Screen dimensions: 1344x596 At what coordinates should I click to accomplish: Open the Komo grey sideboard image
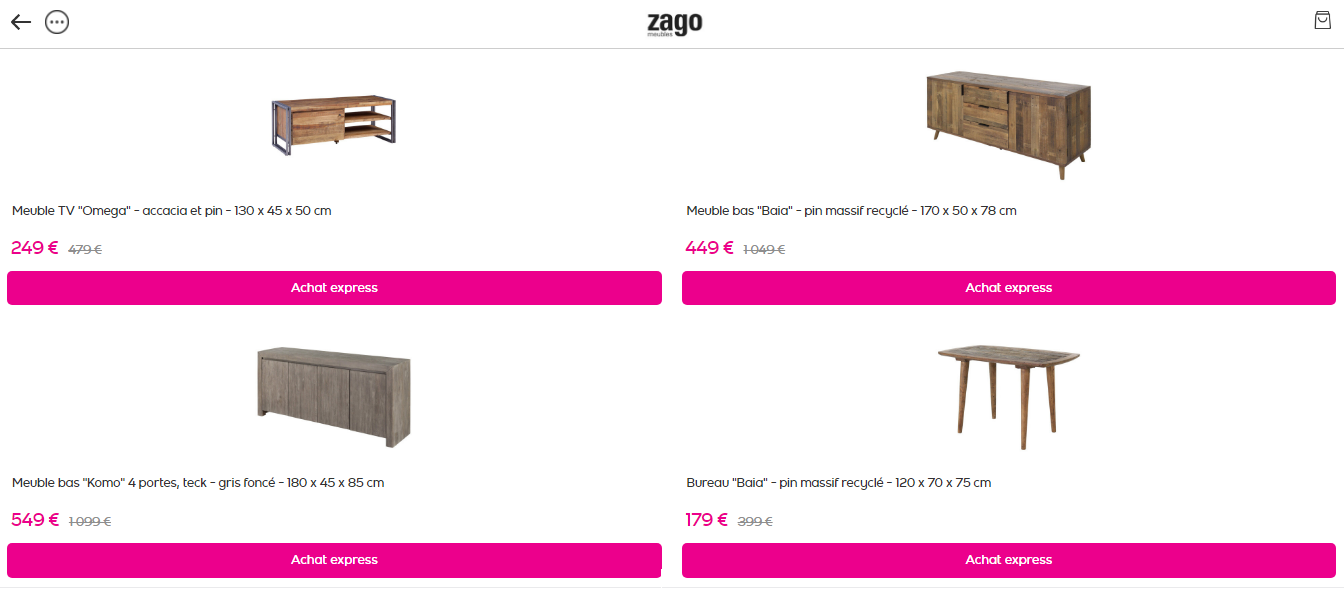(x=333, y=397)
